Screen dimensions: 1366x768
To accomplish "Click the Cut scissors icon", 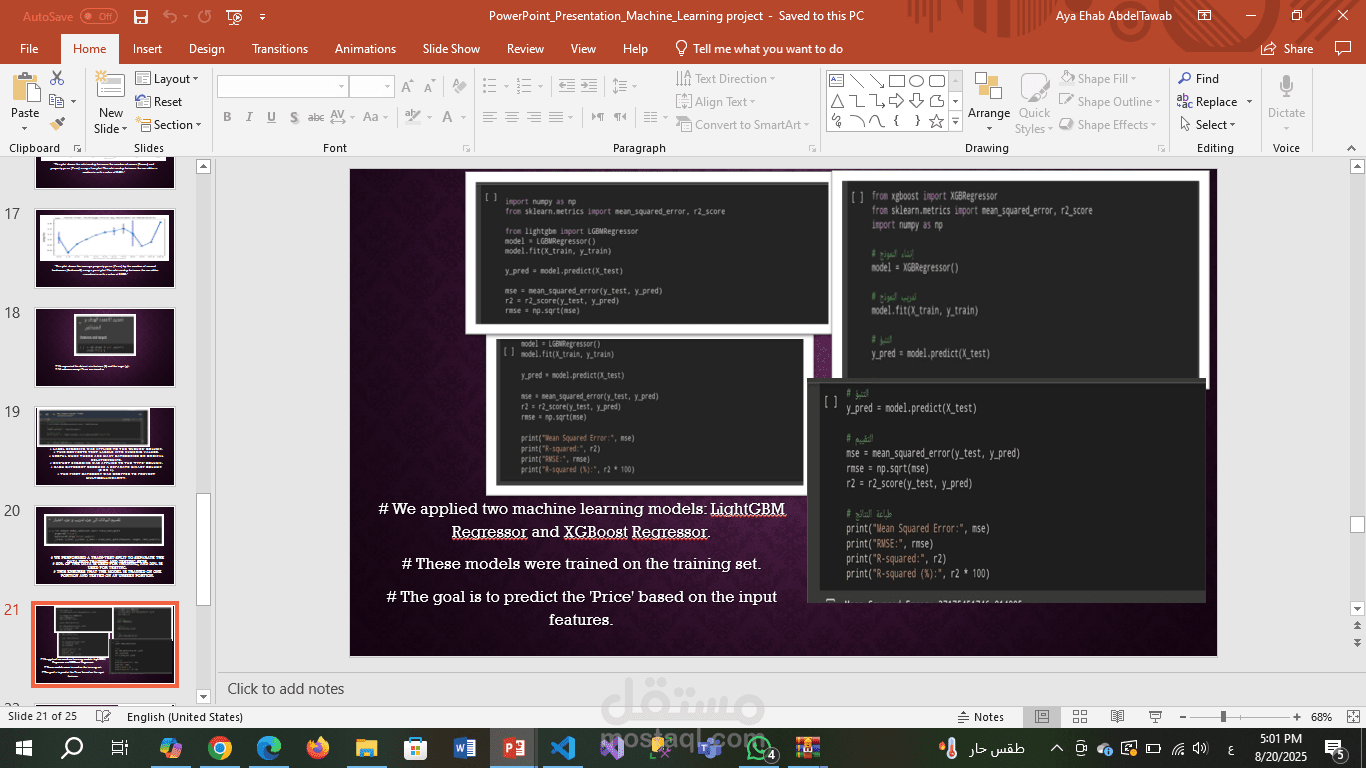I will [57, 78].
